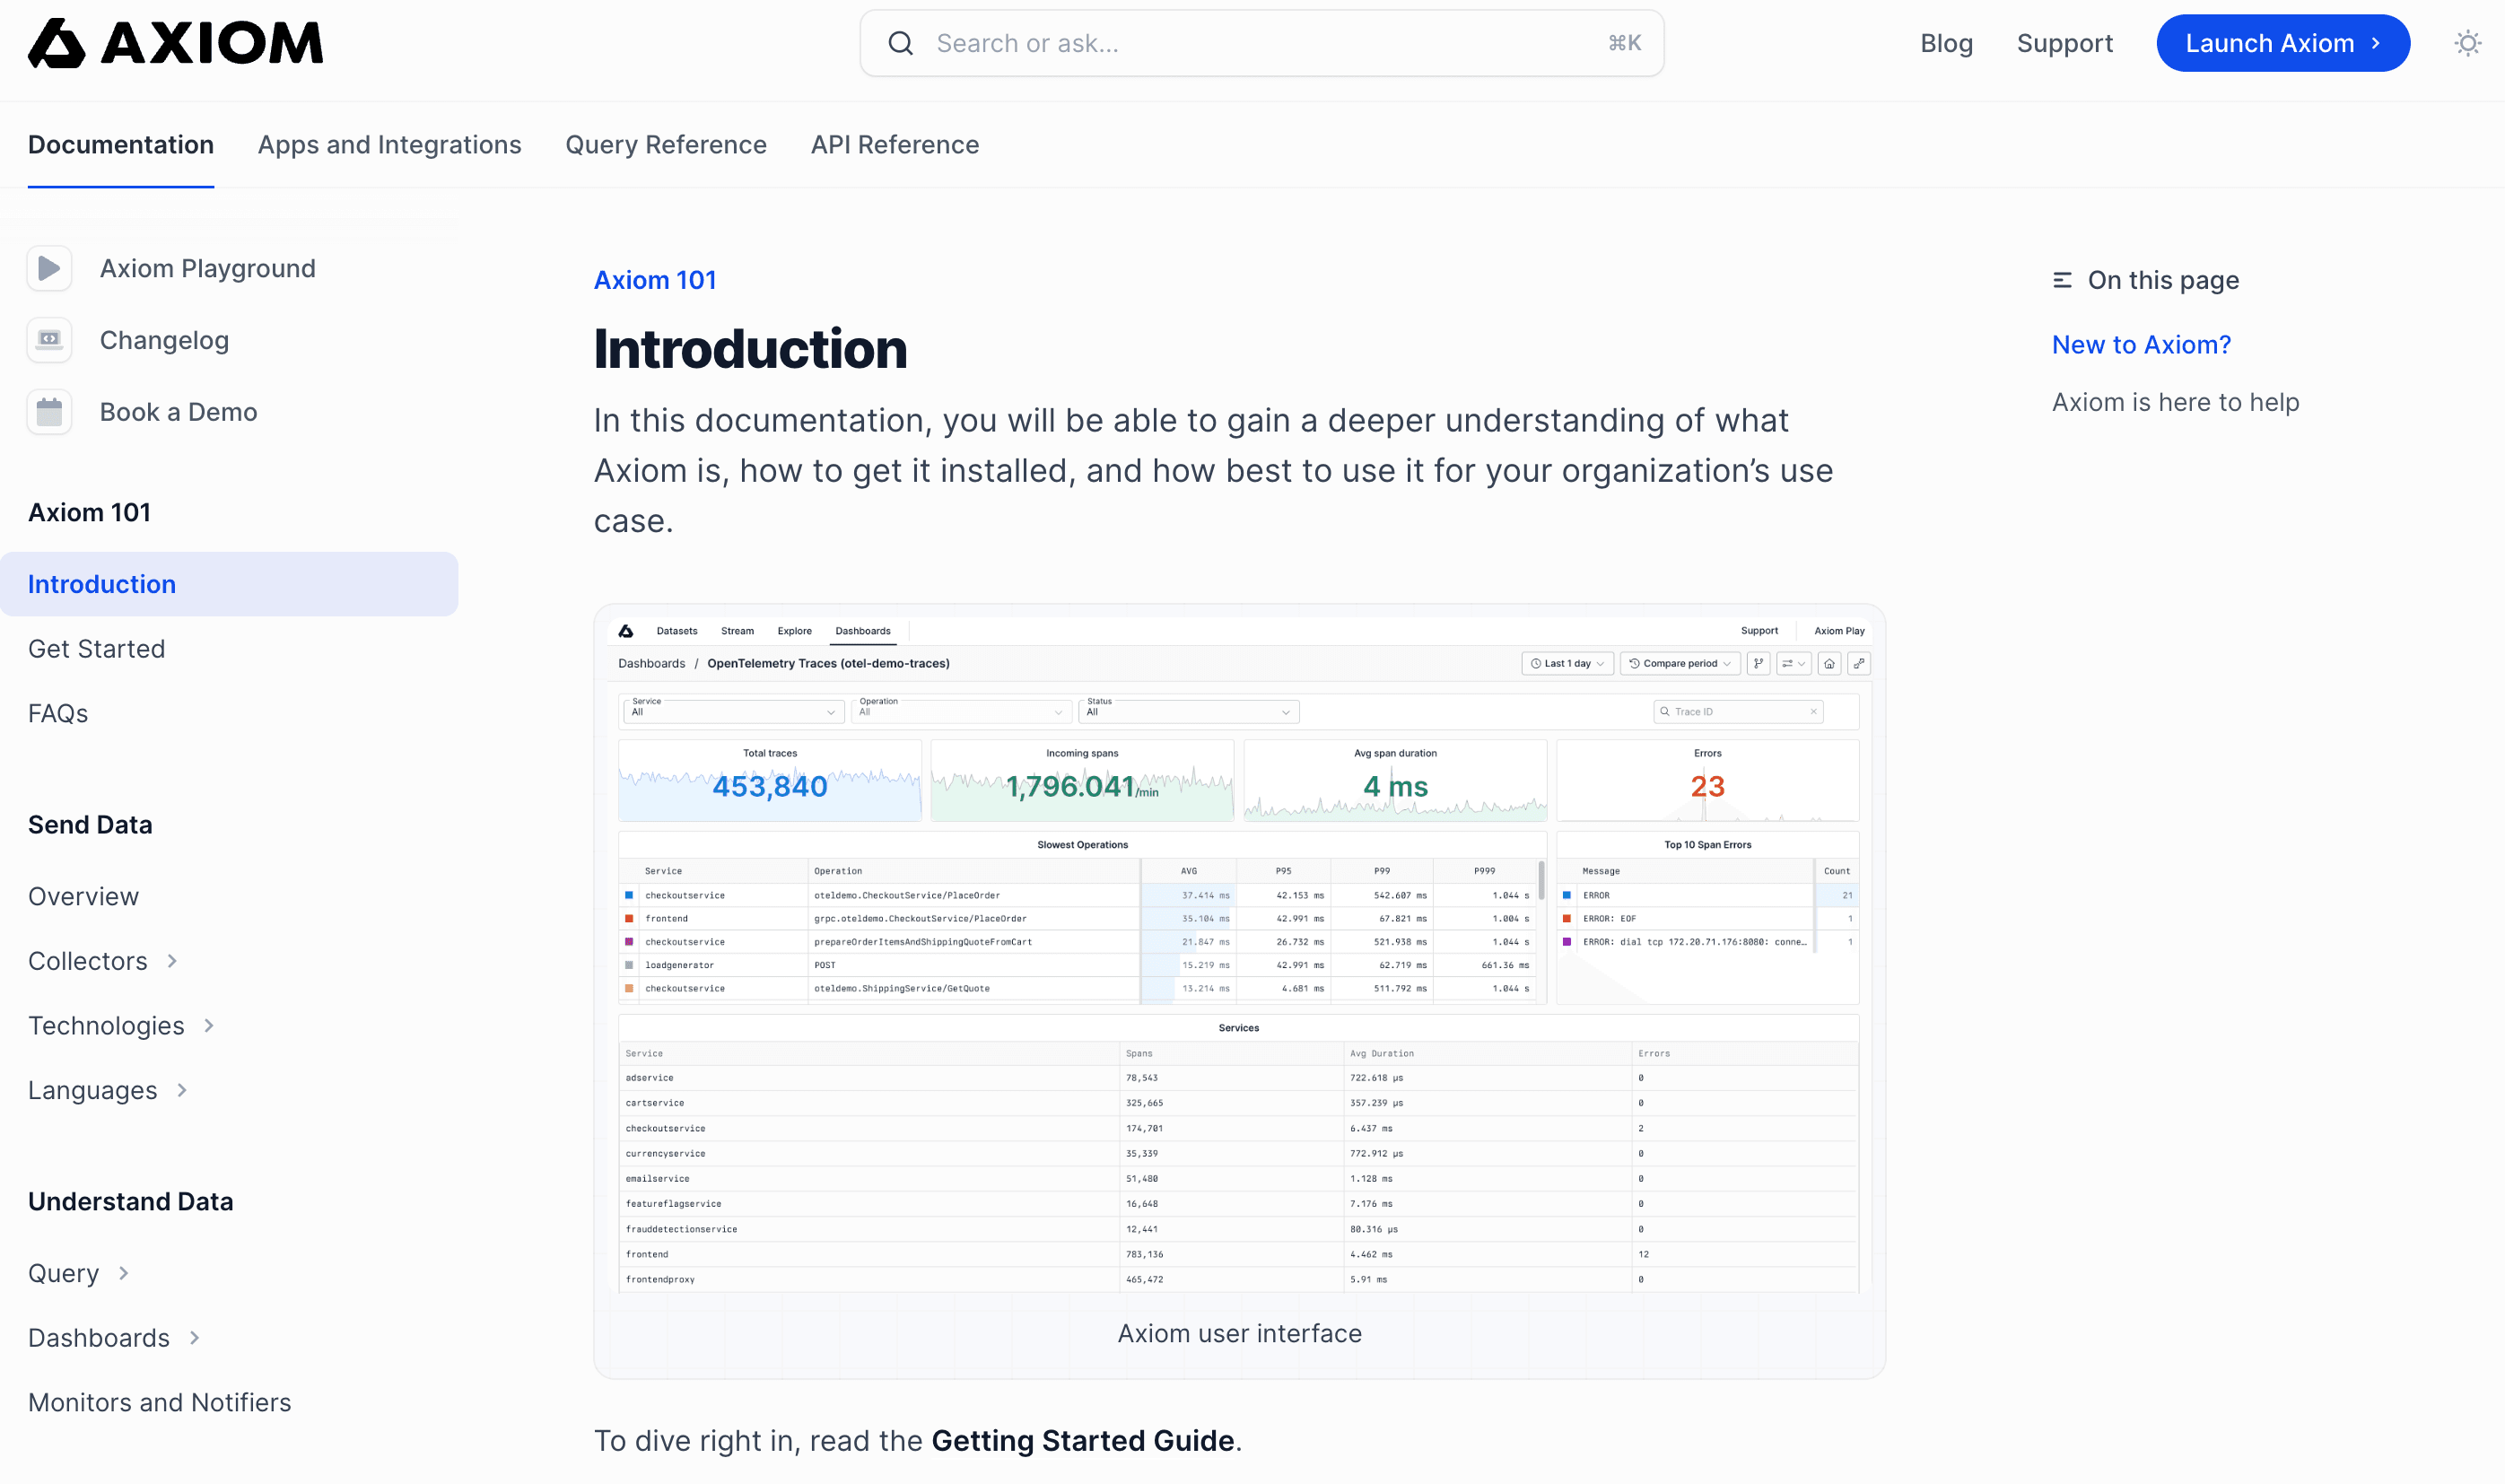Click the Dashboards breadcrumb in screenshot

pos(652,663)
